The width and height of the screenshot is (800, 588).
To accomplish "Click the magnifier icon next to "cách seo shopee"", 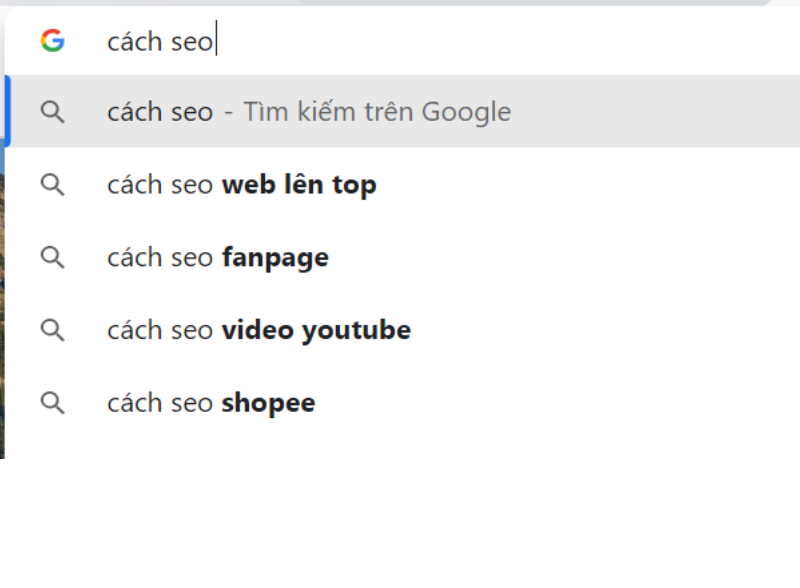I will click(52, 402).
